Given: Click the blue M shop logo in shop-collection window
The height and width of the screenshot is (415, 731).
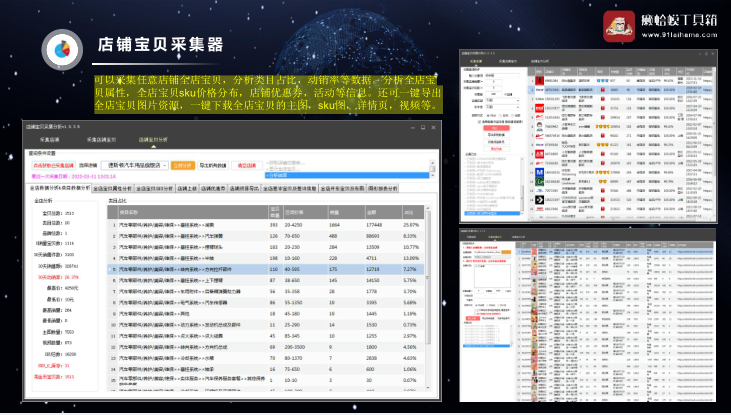Looking at the screenshot, I should pos(539,173).
